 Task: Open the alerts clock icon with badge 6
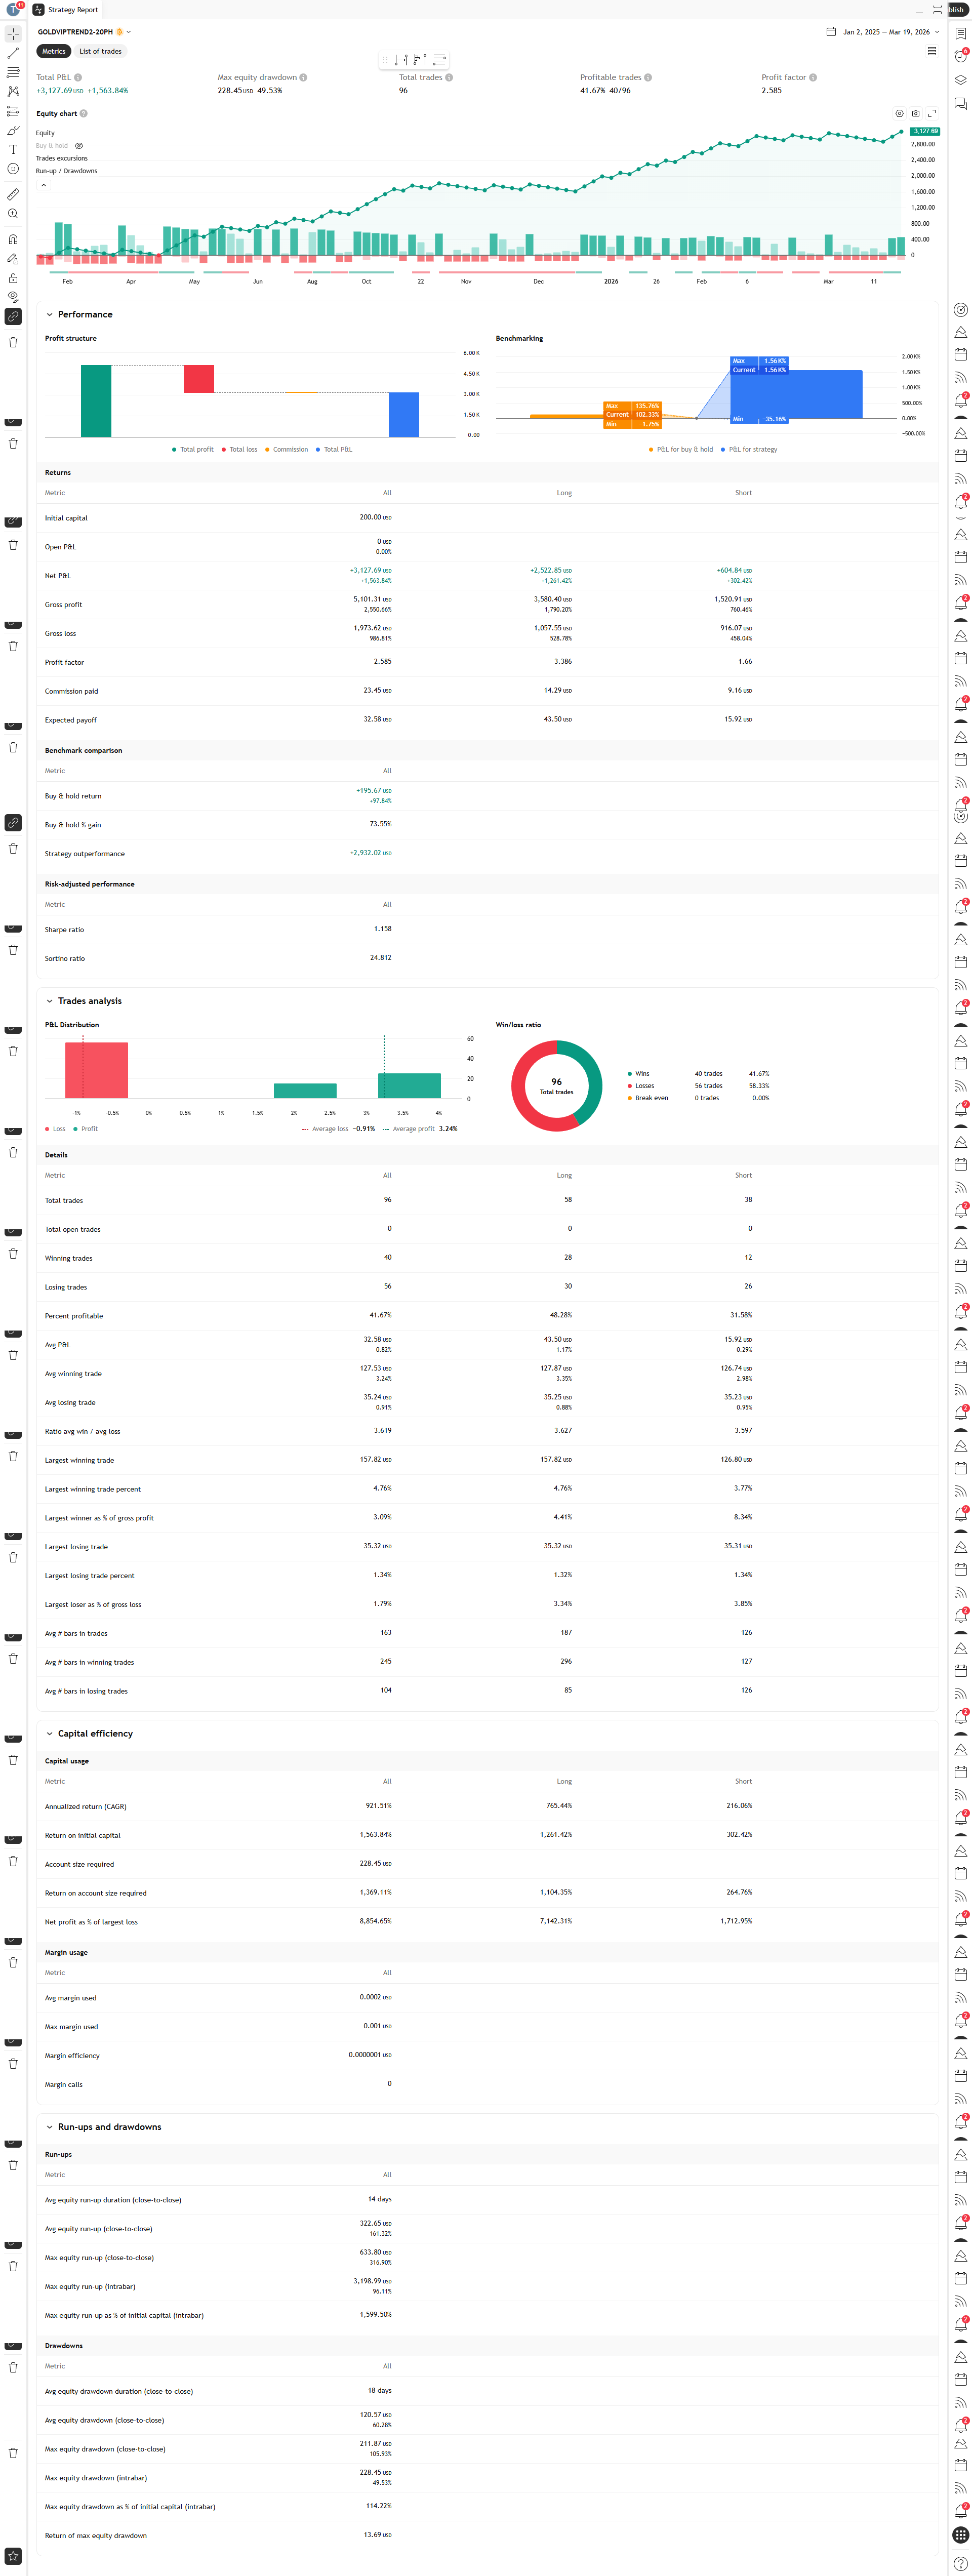pos(960,56)
